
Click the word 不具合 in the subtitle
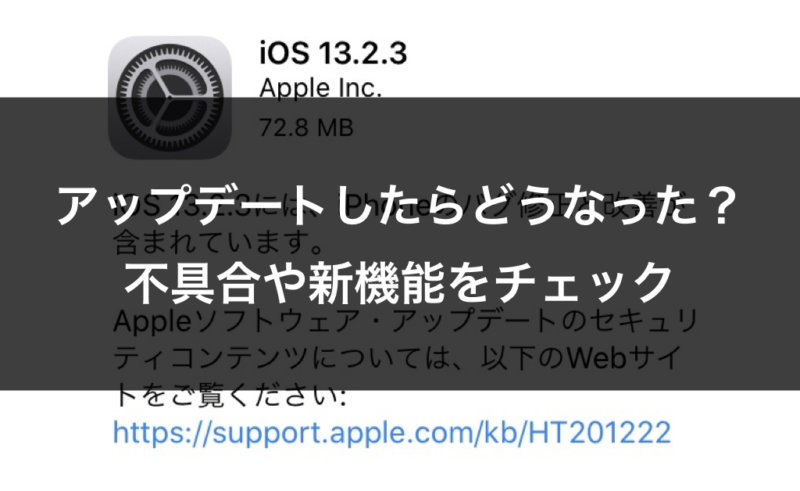[192, 282]
